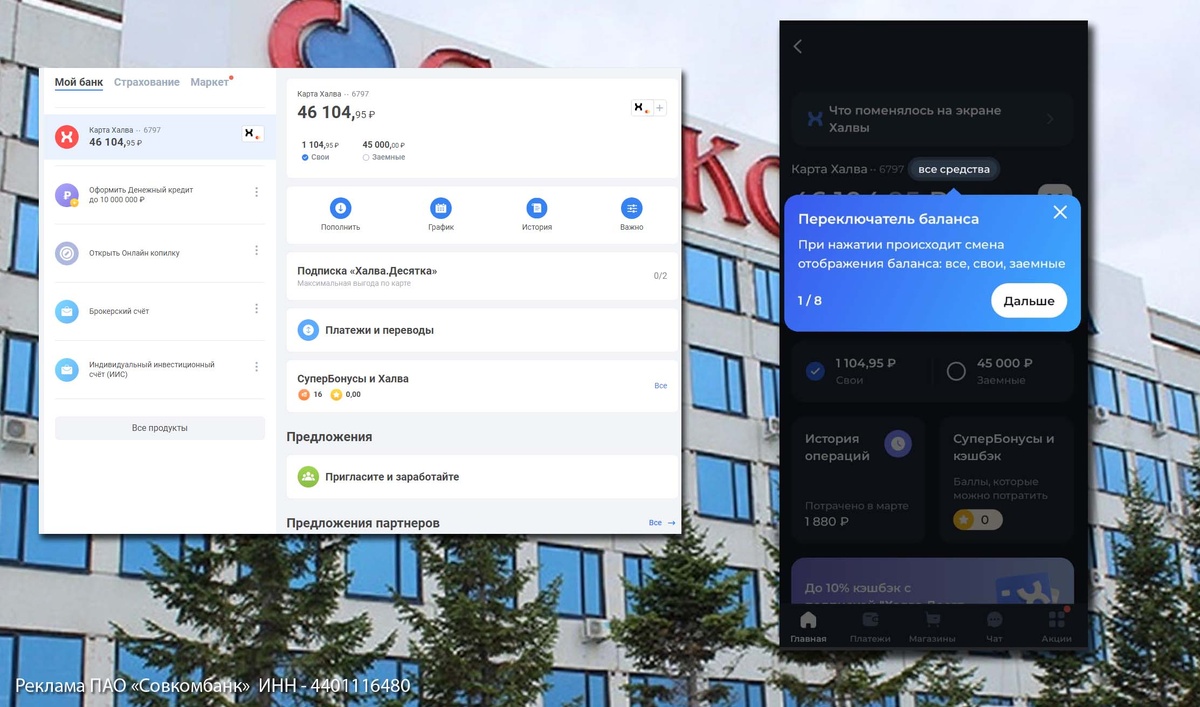Tap the clock icon in История операций card

(x=898, y=443)
